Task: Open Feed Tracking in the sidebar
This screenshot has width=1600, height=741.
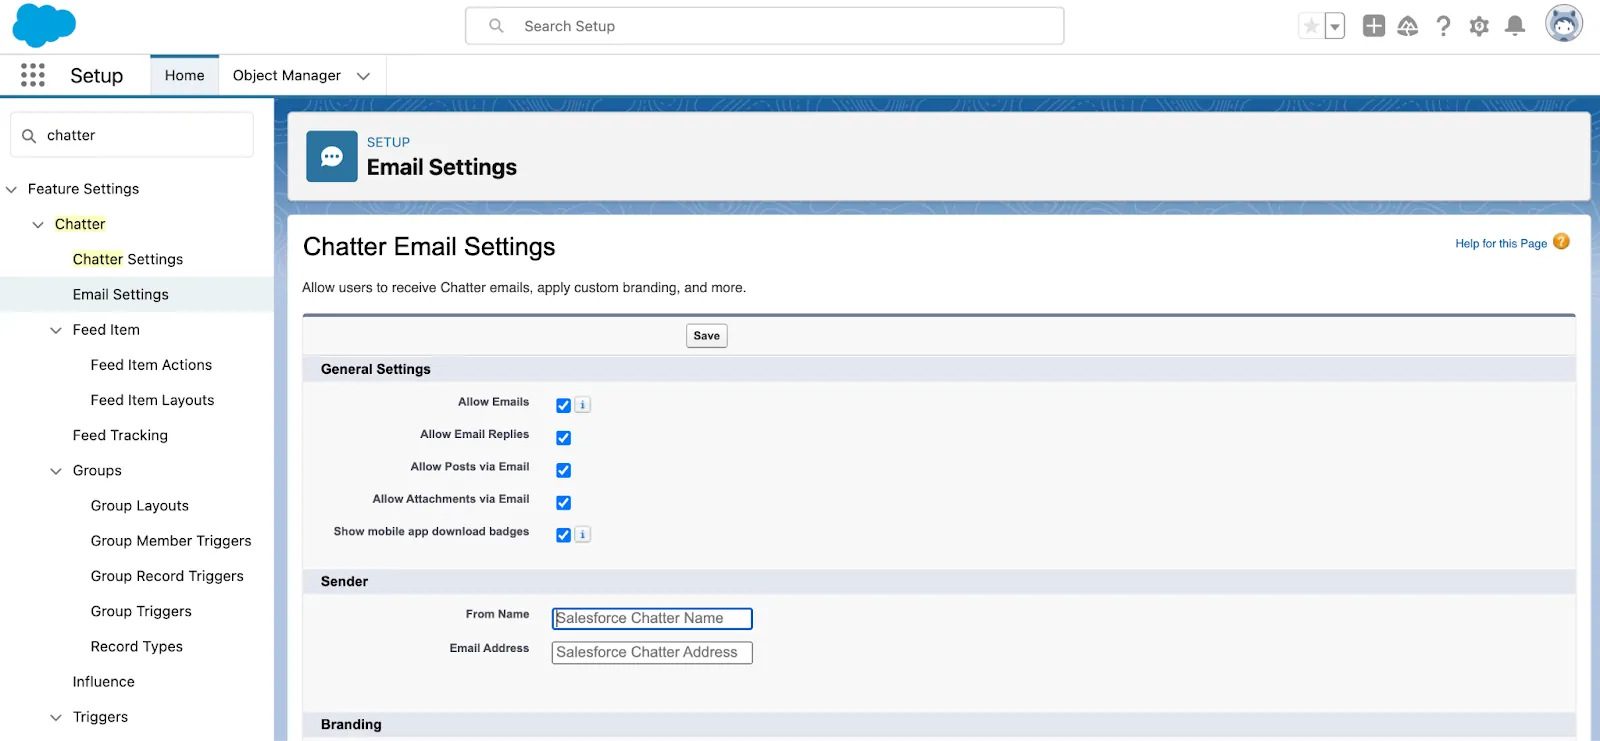Action: pos(120,435)
